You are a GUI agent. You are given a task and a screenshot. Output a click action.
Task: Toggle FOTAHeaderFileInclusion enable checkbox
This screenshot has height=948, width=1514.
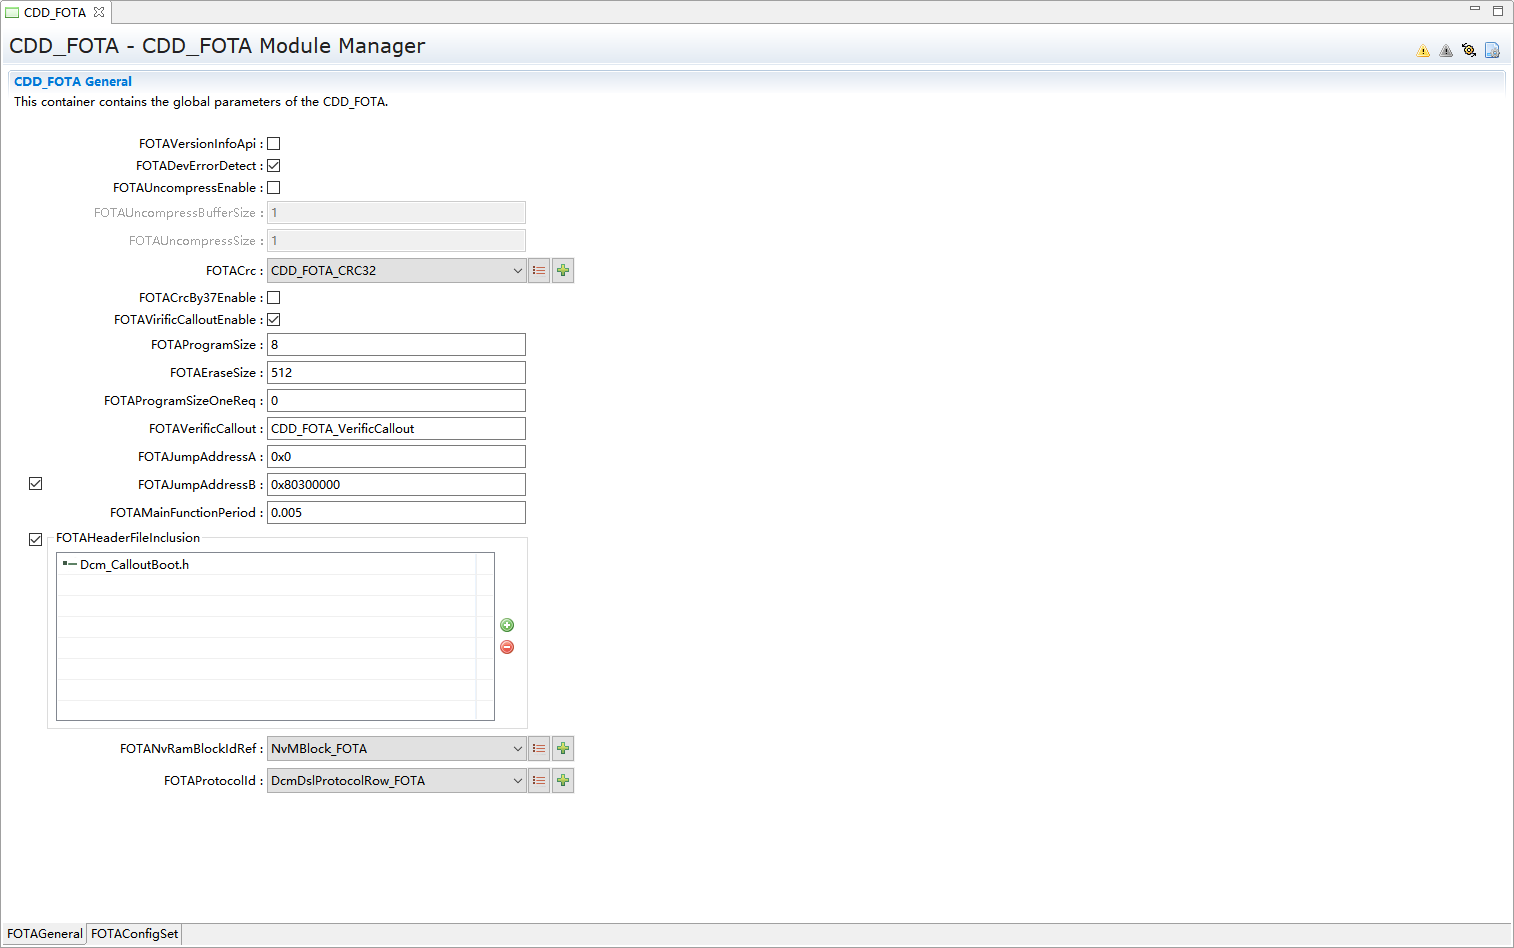[36, 540]
